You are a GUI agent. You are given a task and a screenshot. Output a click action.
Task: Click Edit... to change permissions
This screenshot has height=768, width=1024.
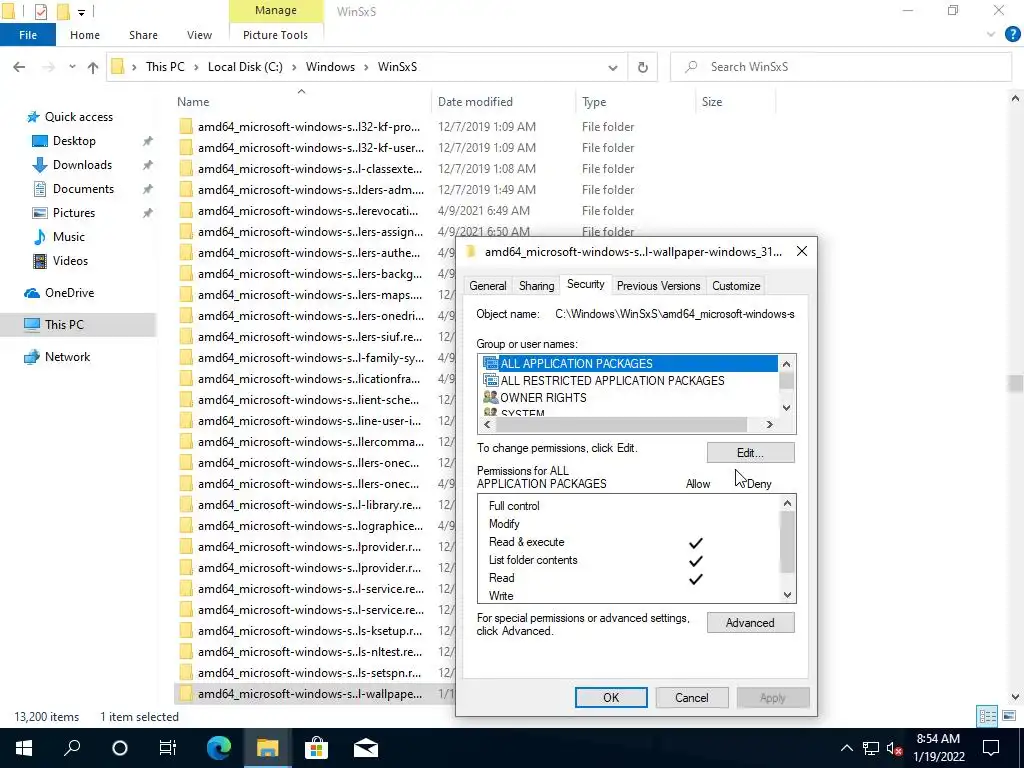coord(750,453)
